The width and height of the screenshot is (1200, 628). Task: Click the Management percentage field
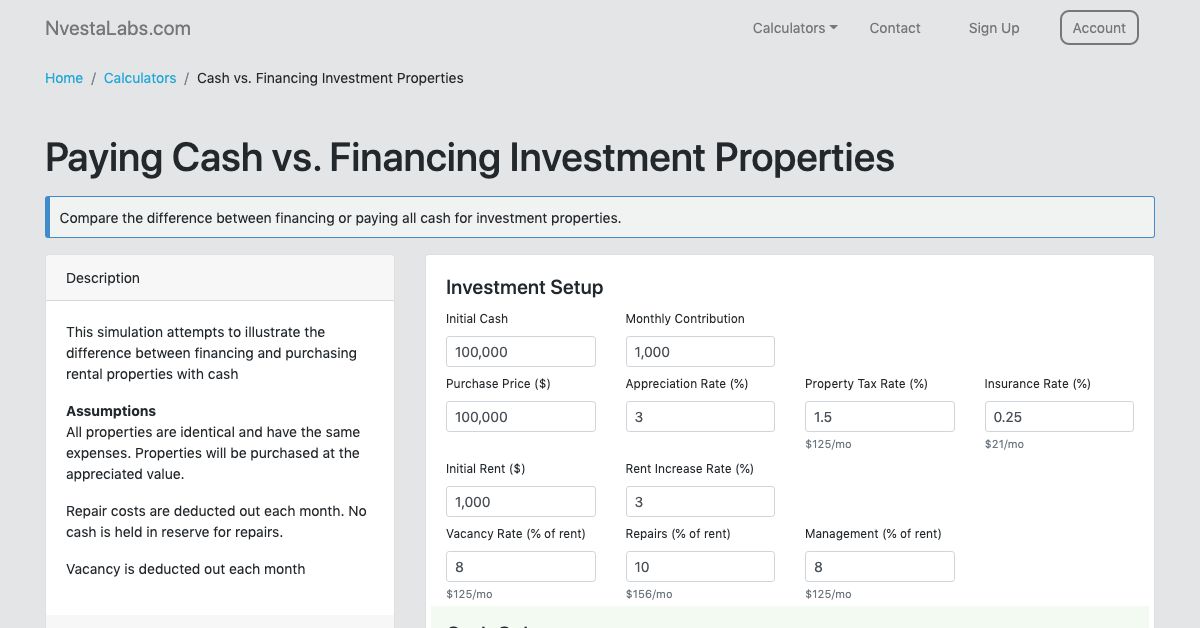(x=879, y=566)
